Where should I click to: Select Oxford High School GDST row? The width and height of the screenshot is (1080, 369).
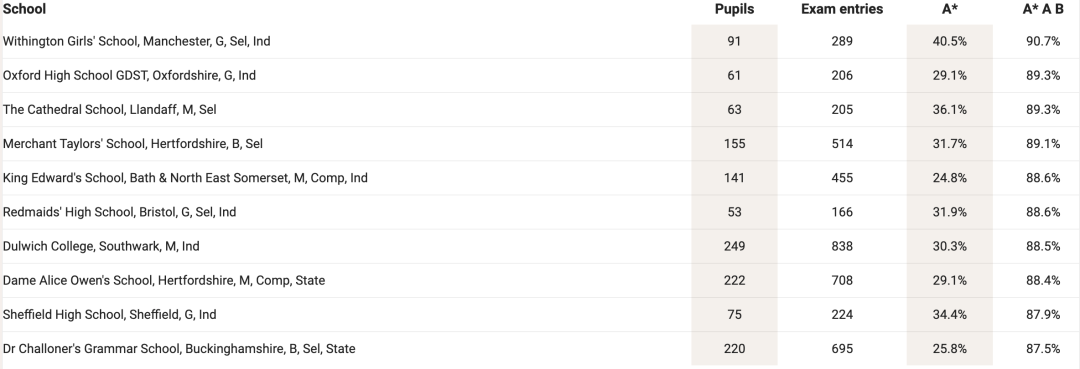click(x=540, y=76)
